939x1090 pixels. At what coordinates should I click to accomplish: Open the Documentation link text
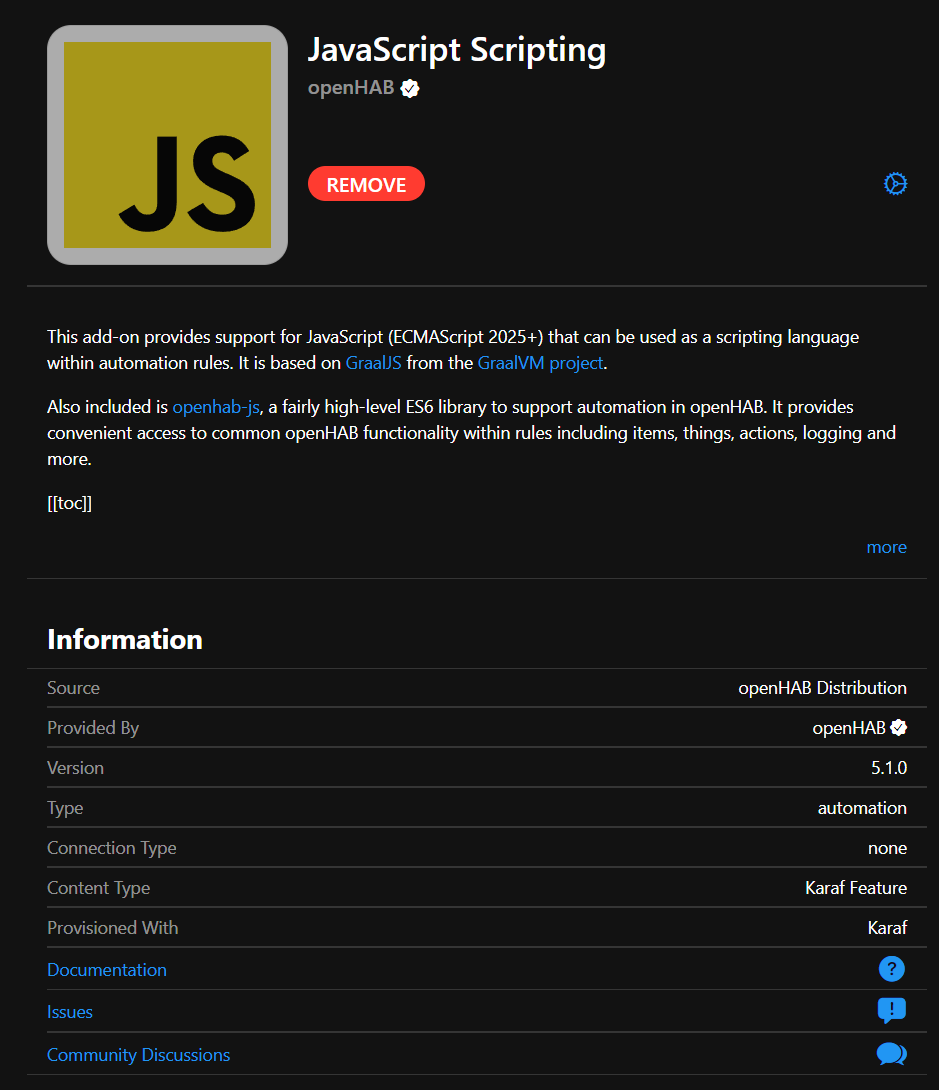coord(107,970)
